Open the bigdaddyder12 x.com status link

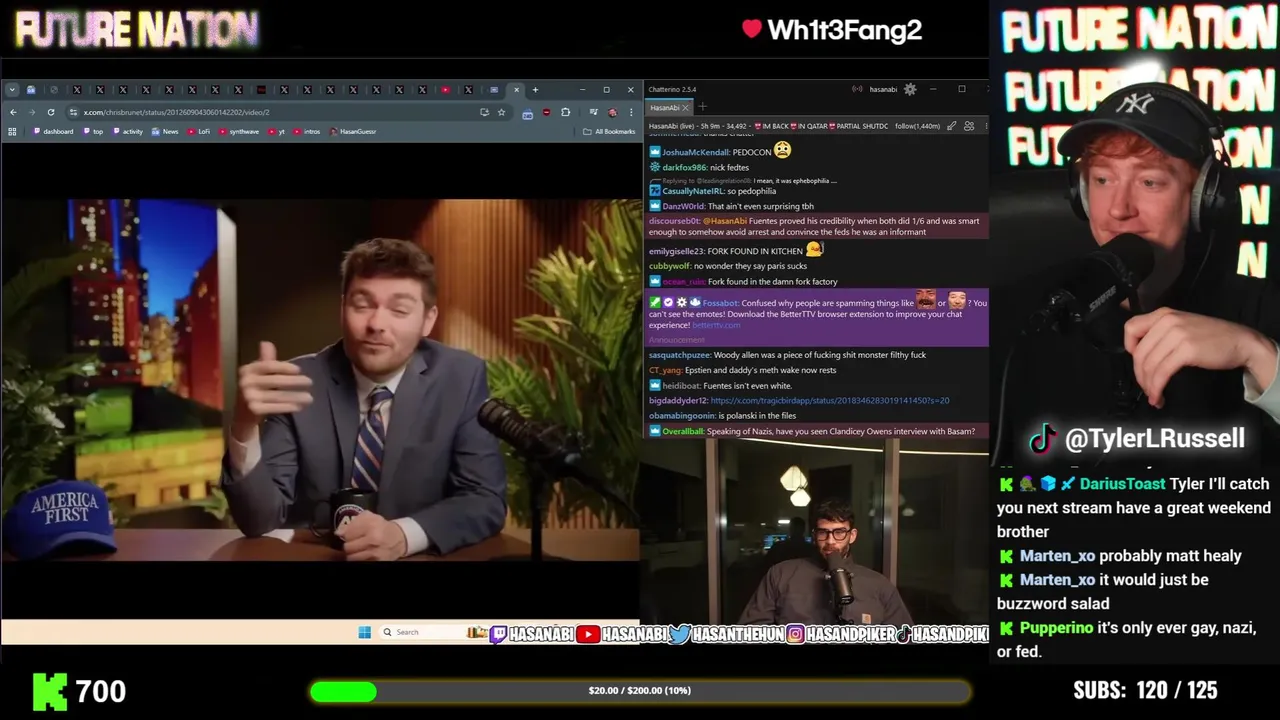[830, 401]
